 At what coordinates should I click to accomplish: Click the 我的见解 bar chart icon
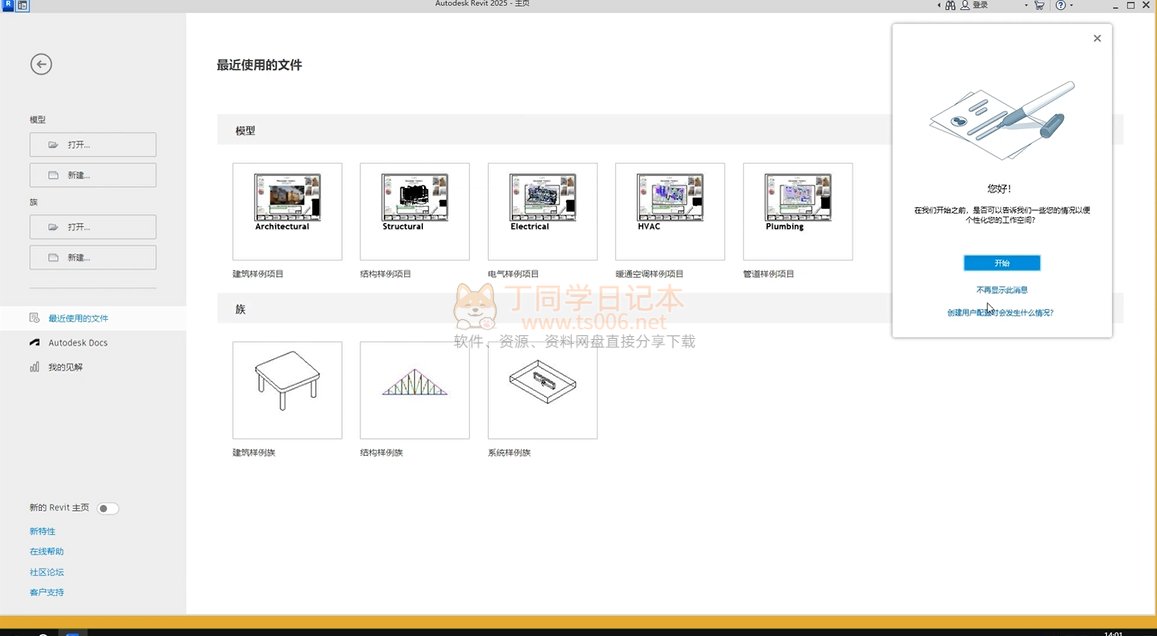click(x=35, y=367)
